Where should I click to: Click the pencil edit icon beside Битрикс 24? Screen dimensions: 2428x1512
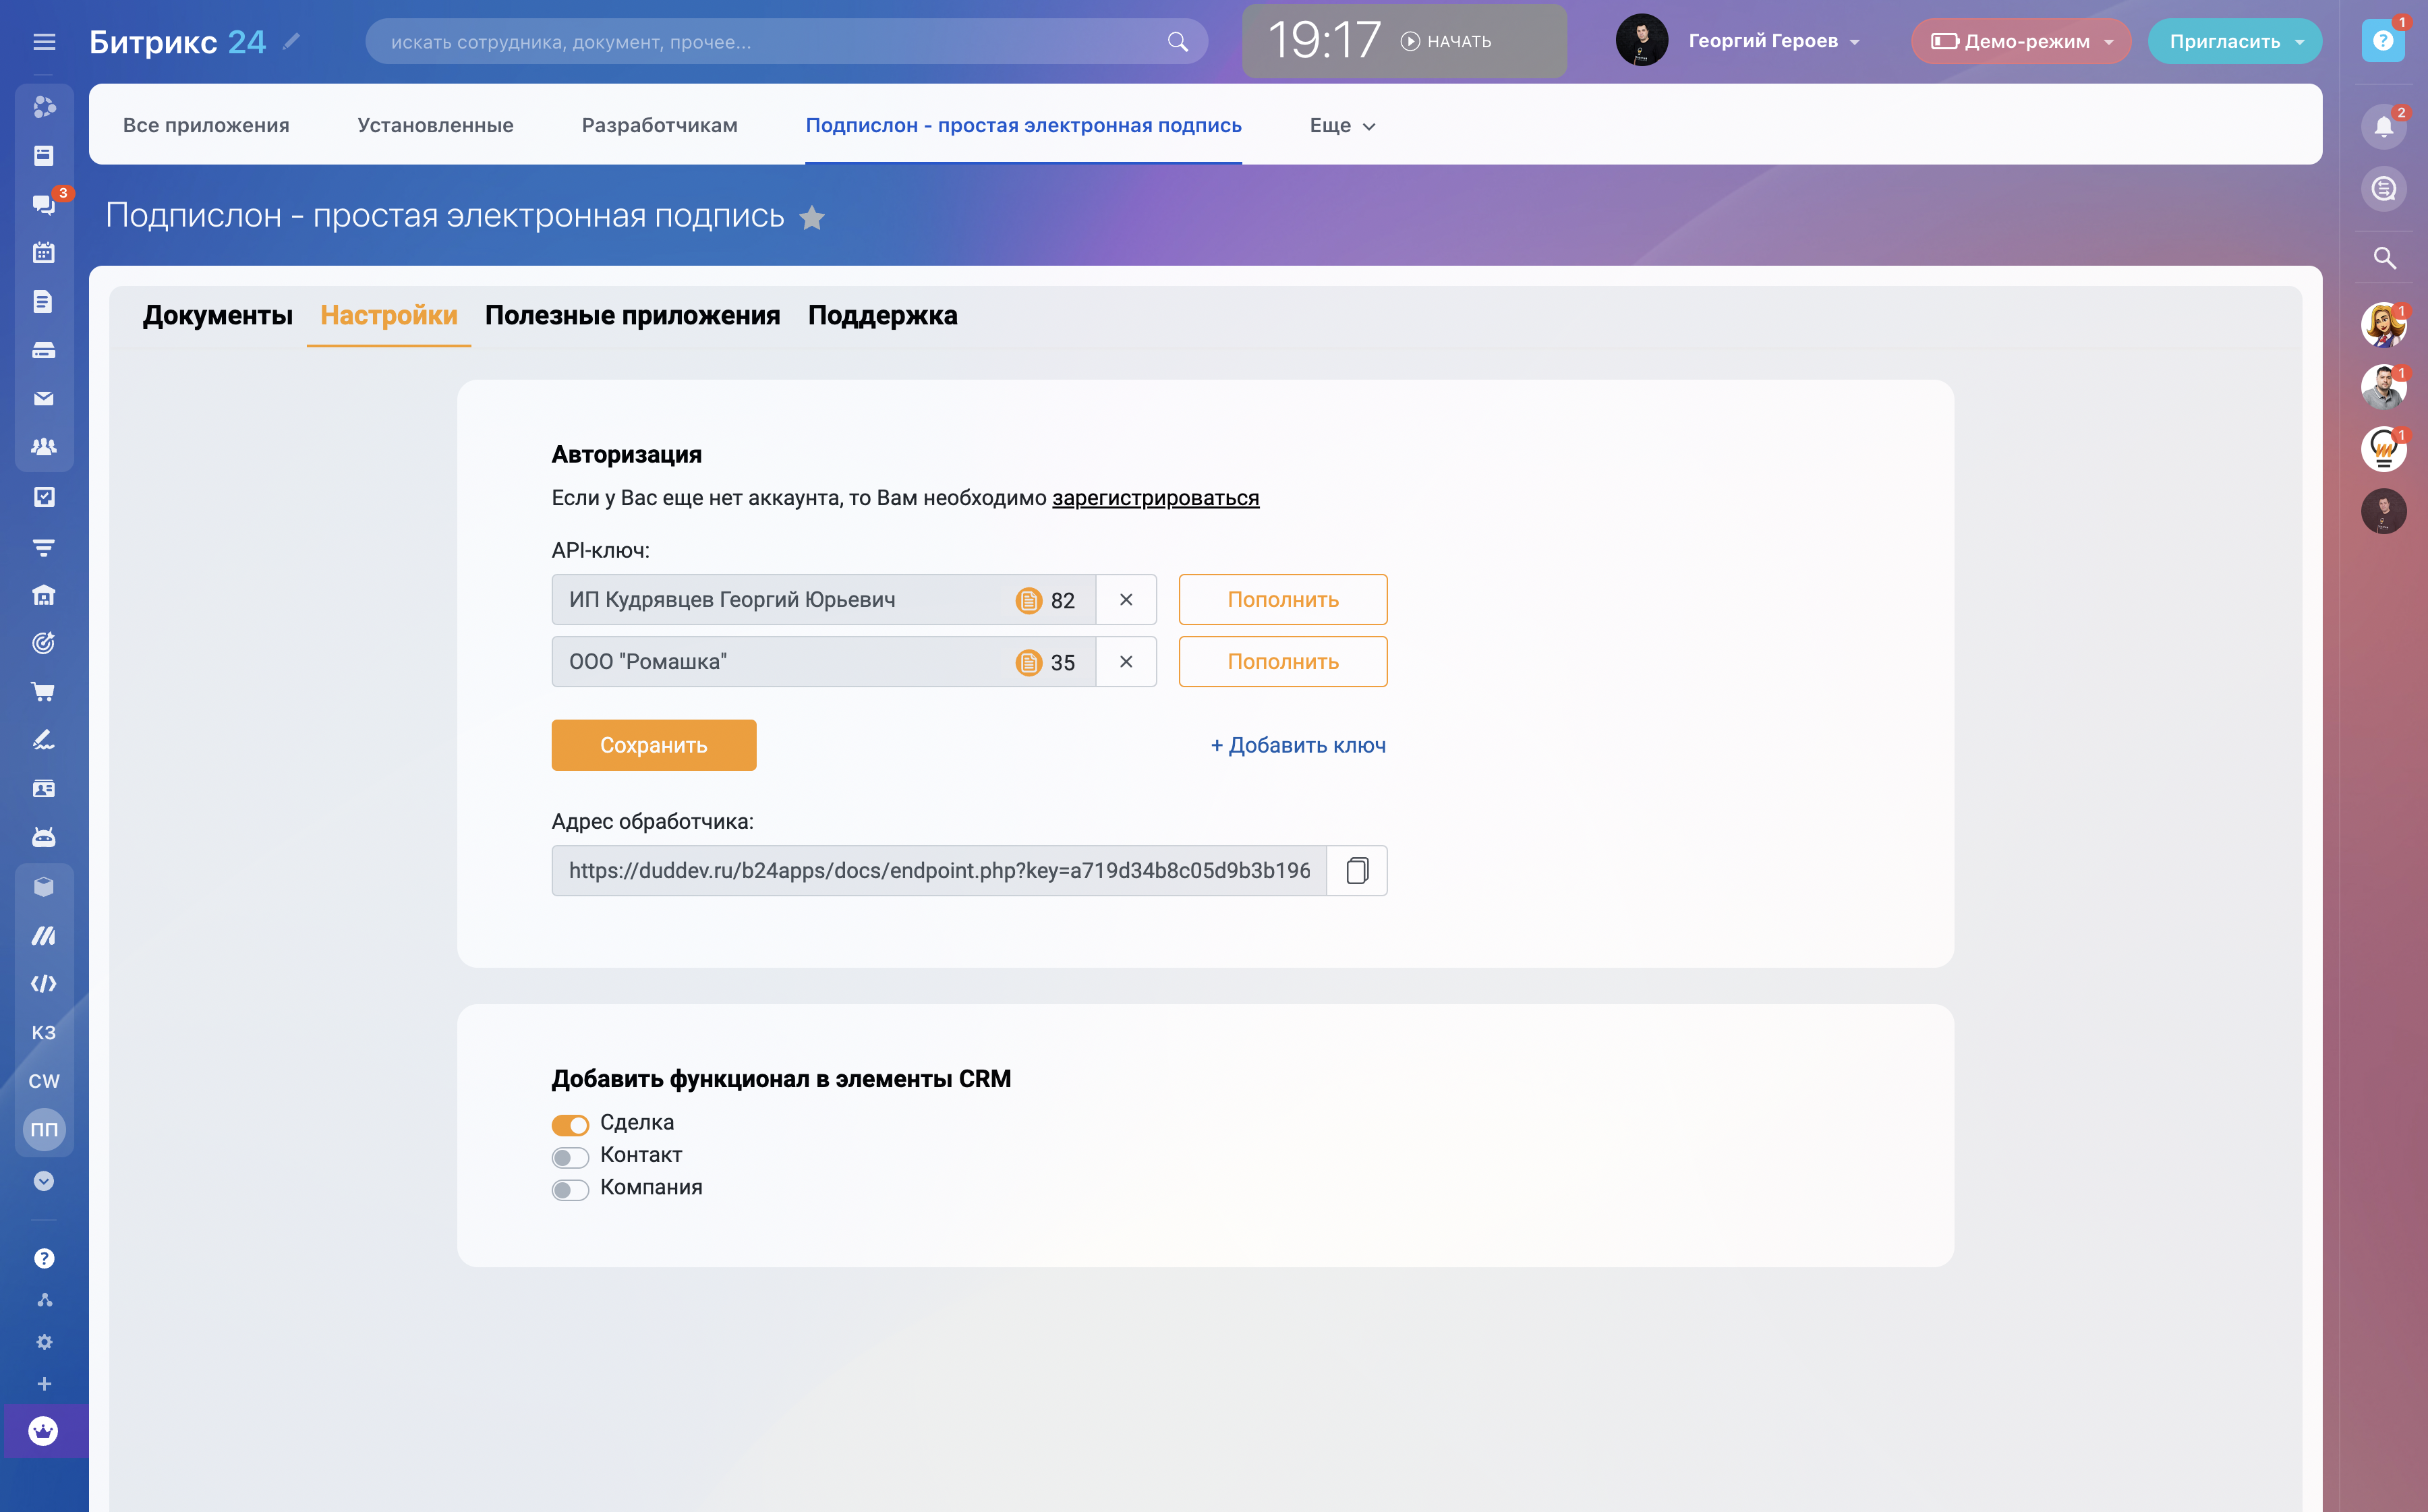coord(291,41)
